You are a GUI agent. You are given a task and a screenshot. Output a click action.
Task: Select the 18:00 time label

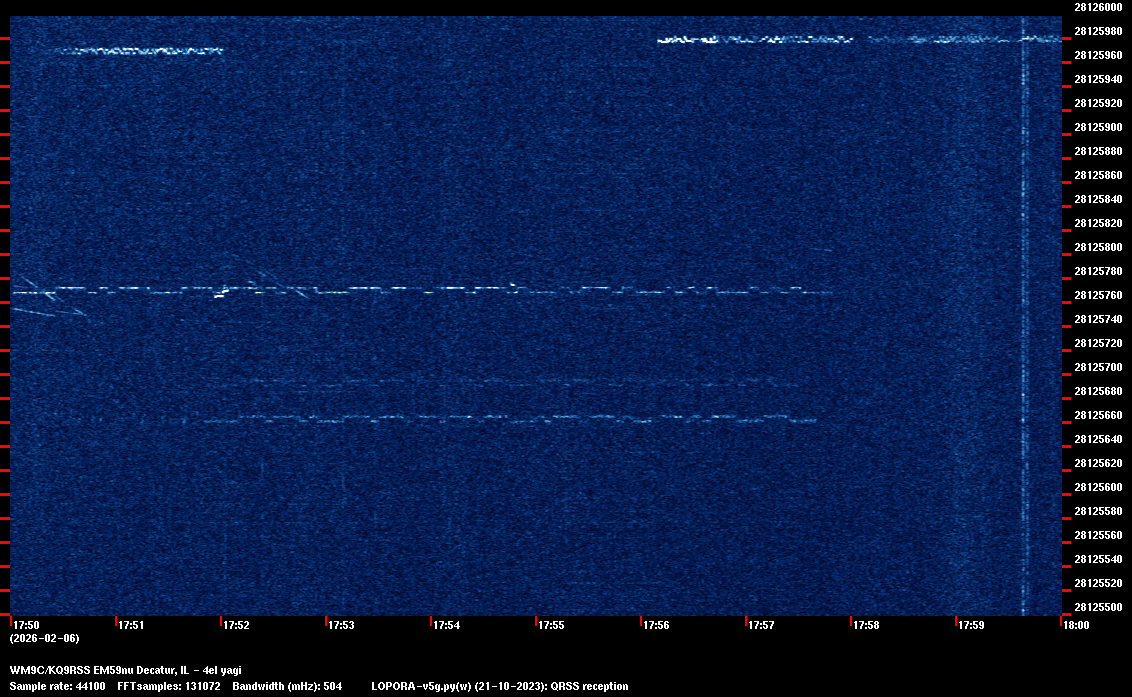point(1076,625)
